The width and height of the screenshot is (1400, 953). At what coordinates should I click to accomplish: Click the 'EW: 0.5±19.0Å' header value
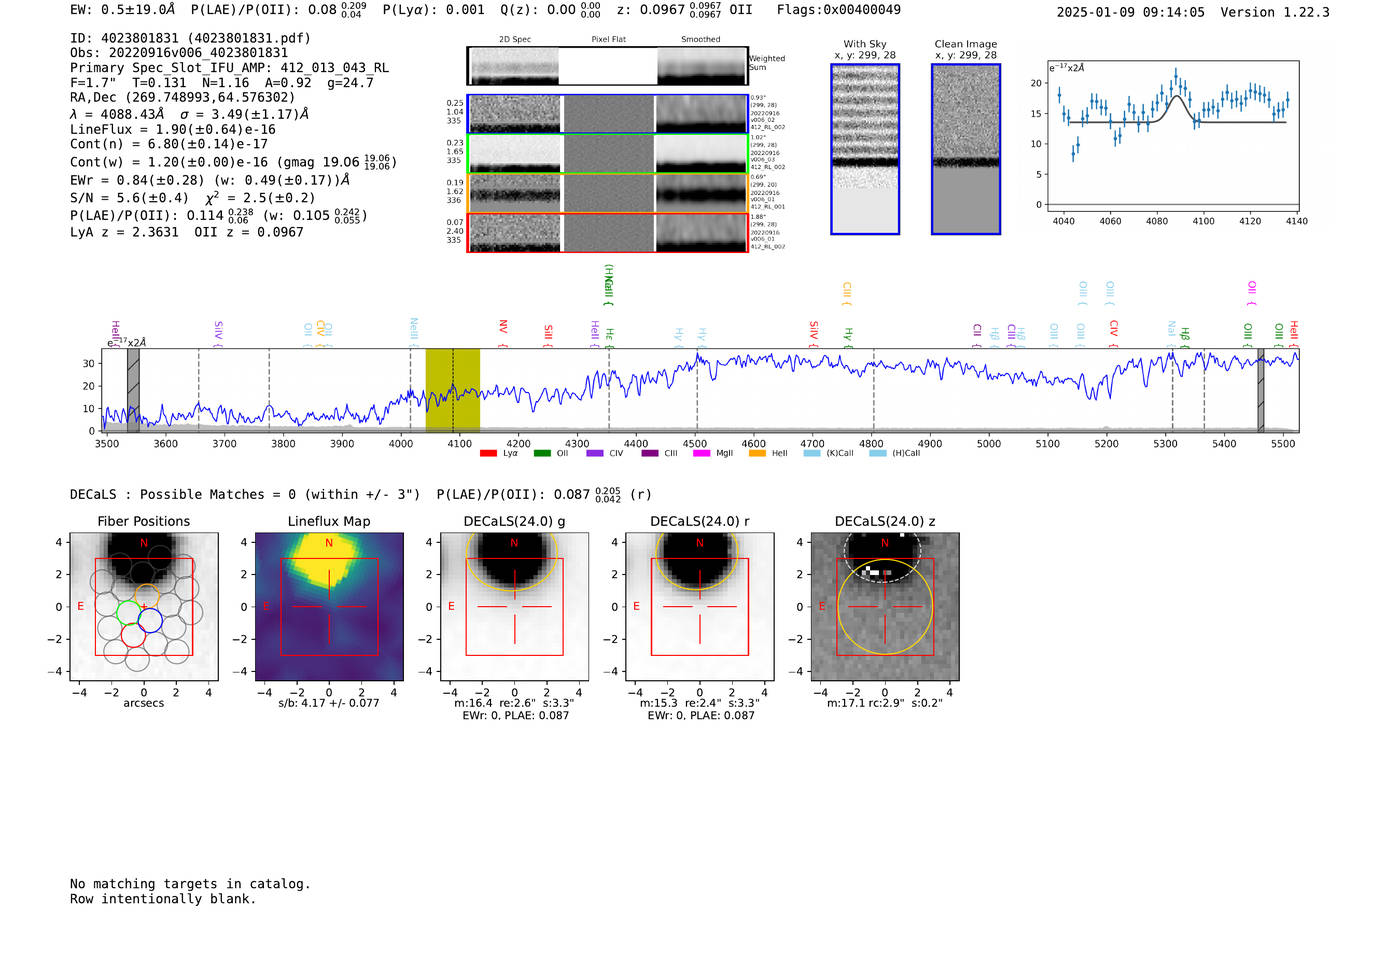[x=122, y=10]
